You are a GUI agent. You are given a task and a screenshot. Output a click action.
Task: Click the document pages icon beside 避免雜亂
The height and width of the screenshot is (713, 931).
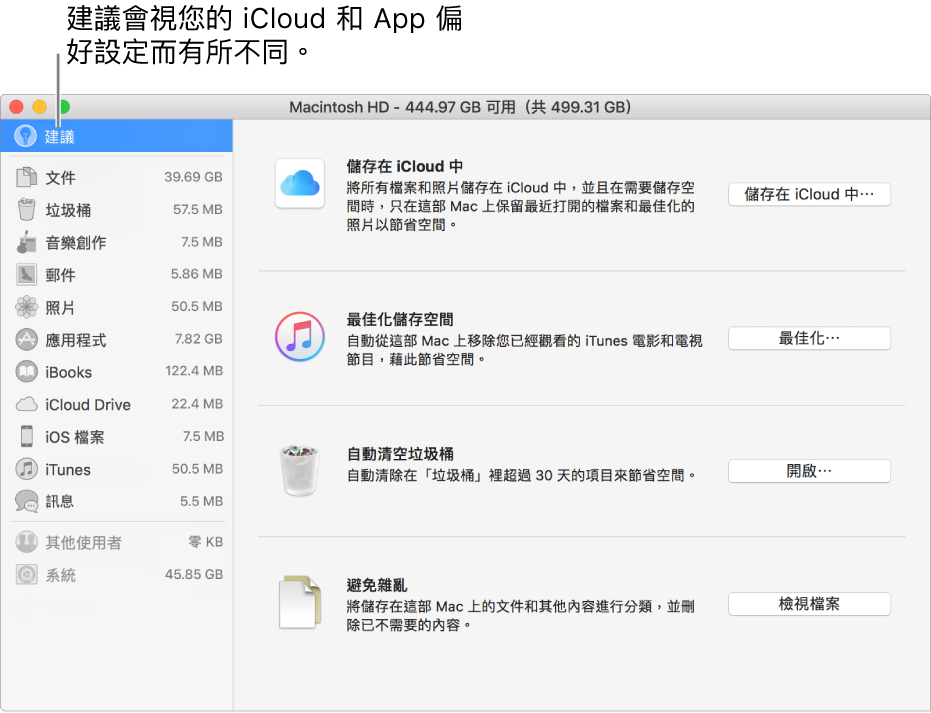click(300, 601)
